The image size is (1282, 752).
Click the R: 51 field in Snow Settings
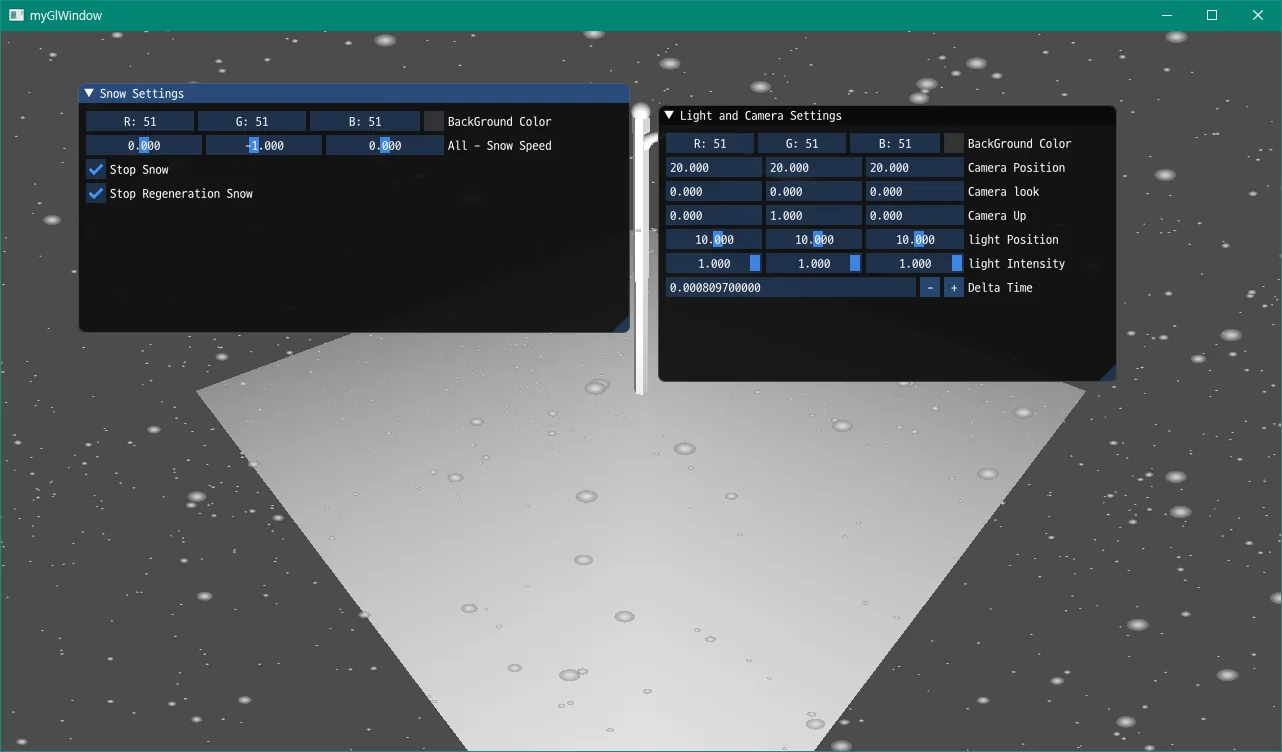tap(140, 121)
